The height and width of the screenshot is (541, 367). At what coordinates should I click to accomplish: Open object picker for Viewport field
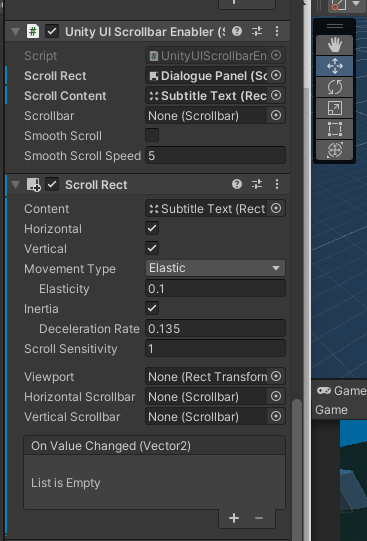pyautogui.click(x=276, y=376)
